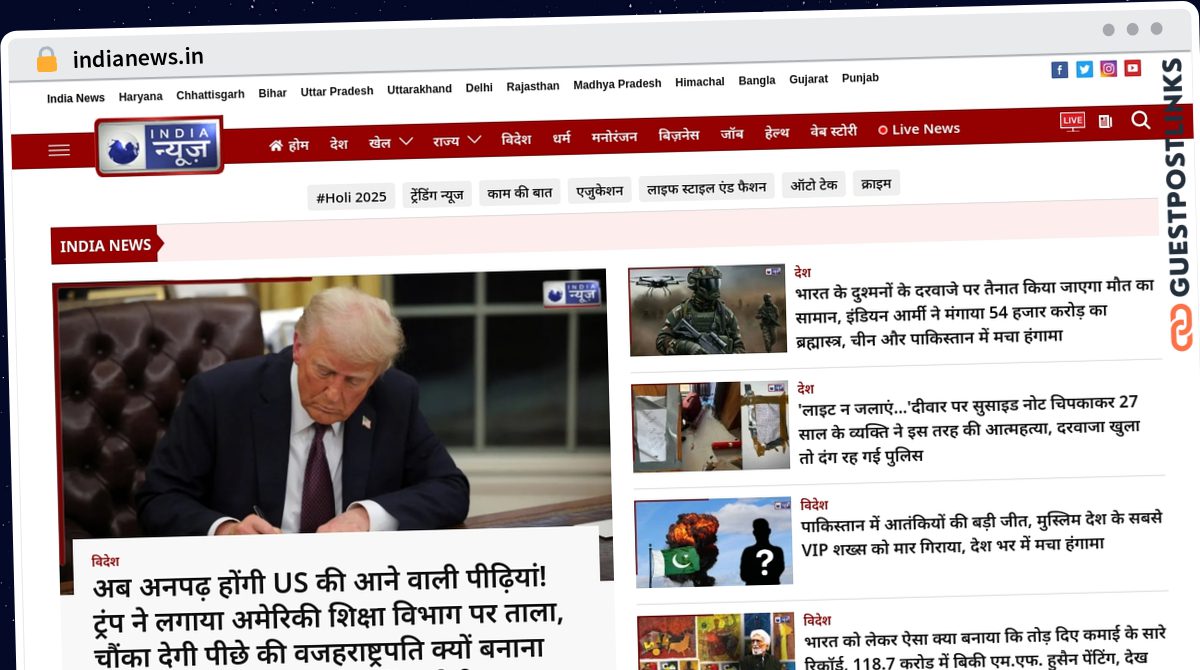Open Haryana regional link
This screenshot has width=1200, height=670.
(x=141, y=97)
